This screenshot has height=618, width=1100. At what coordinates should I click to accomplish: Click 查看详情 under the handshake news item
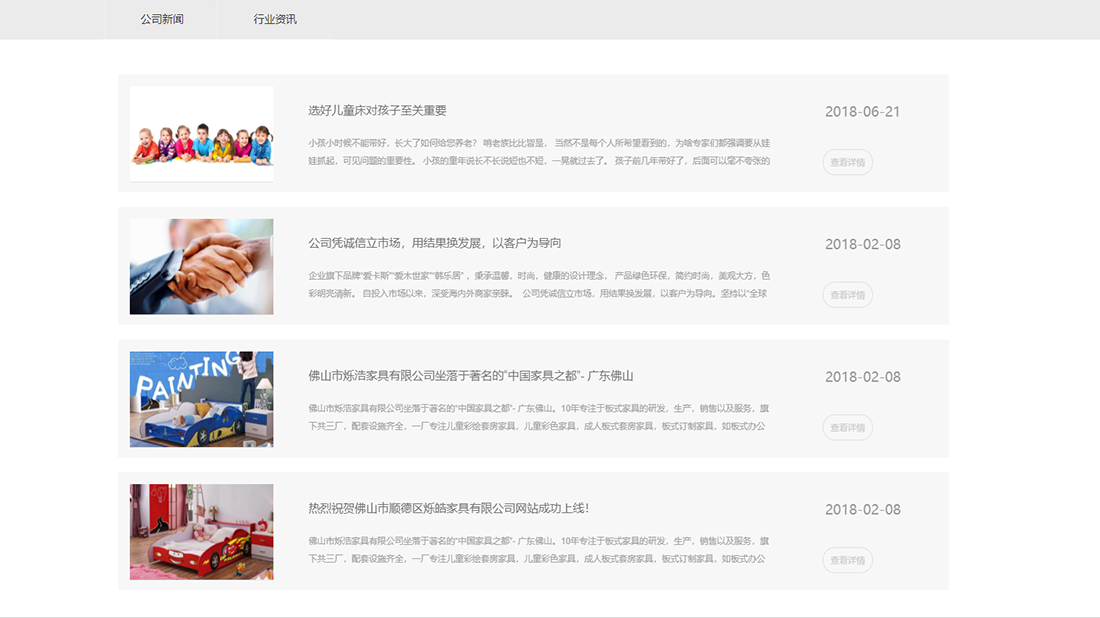pos(847,294)
